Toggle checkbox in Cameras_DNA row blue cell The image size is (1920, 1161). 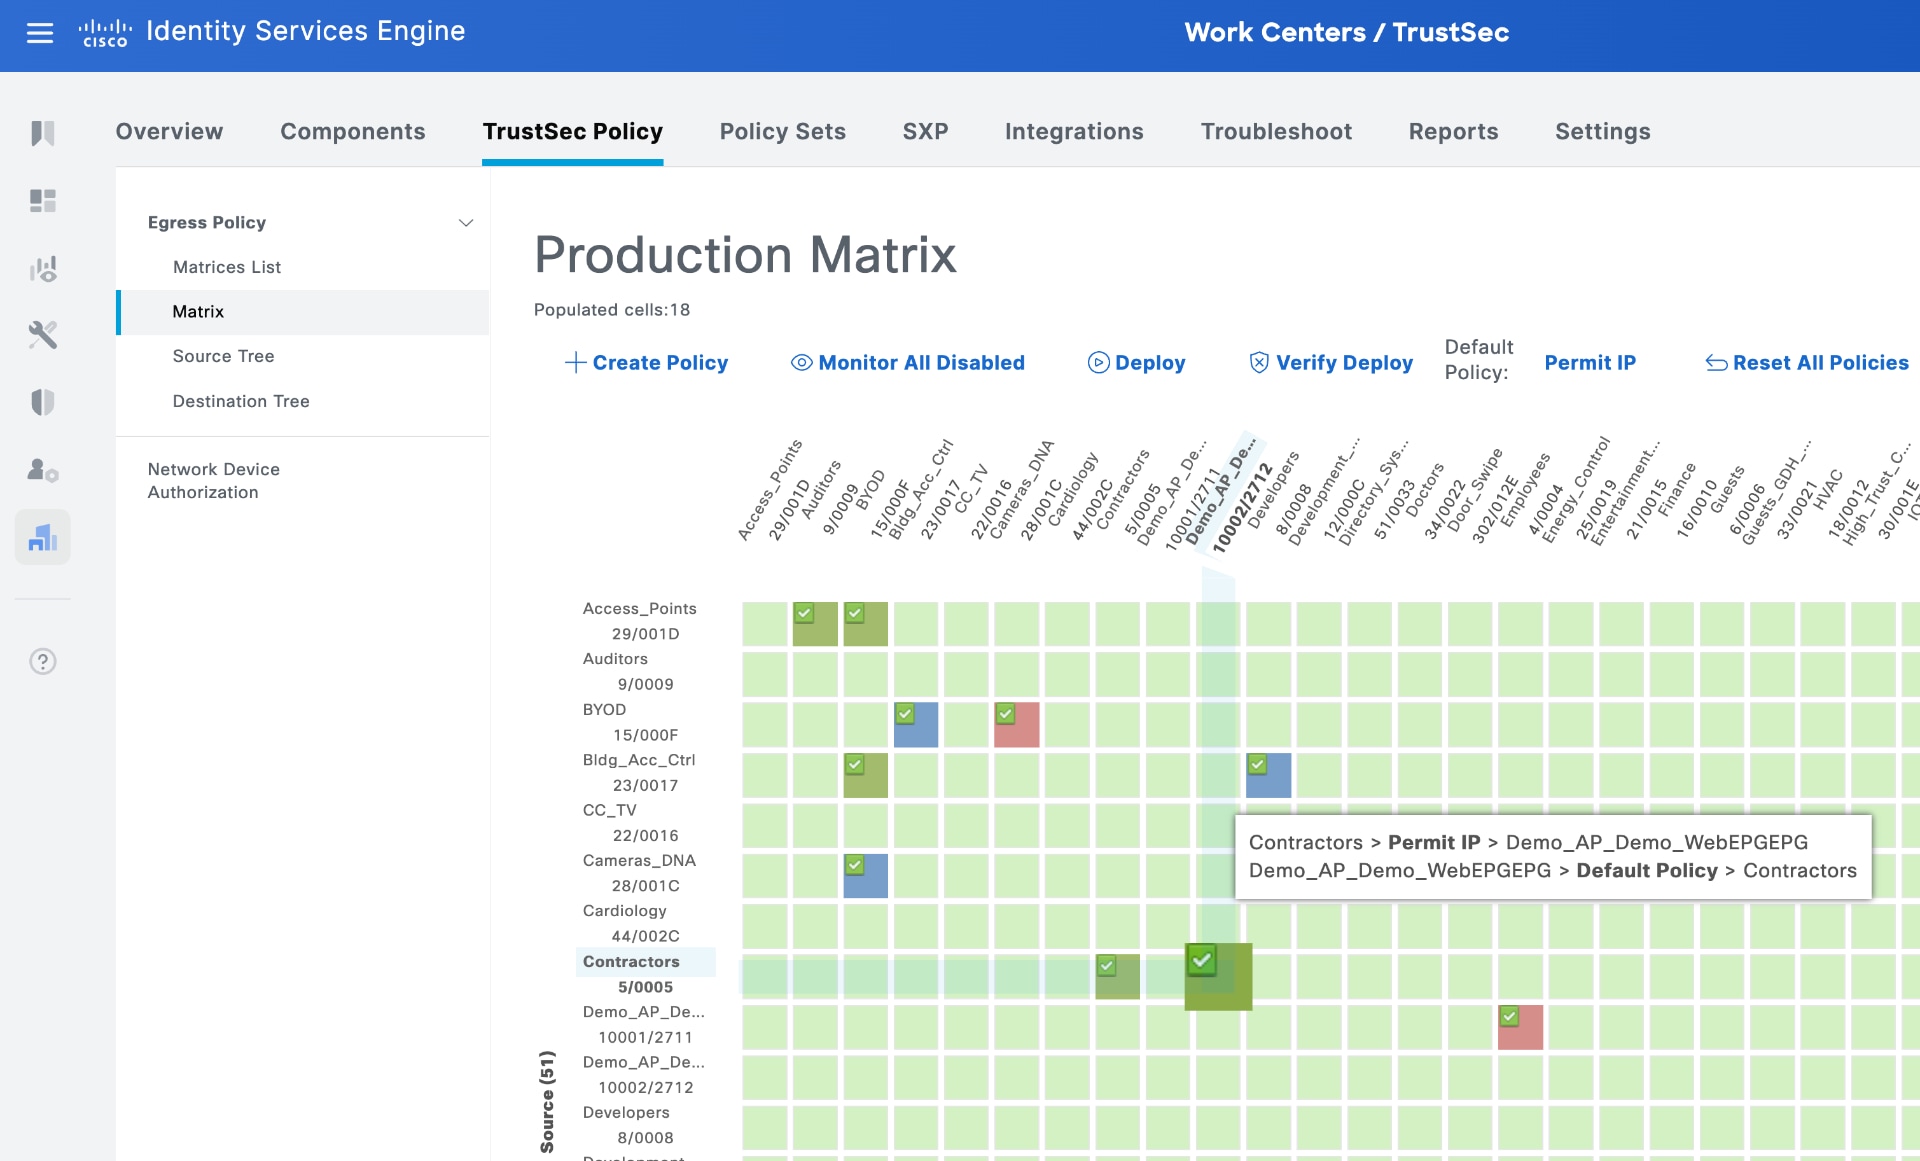pyautogui.click(x=854, y=864)
